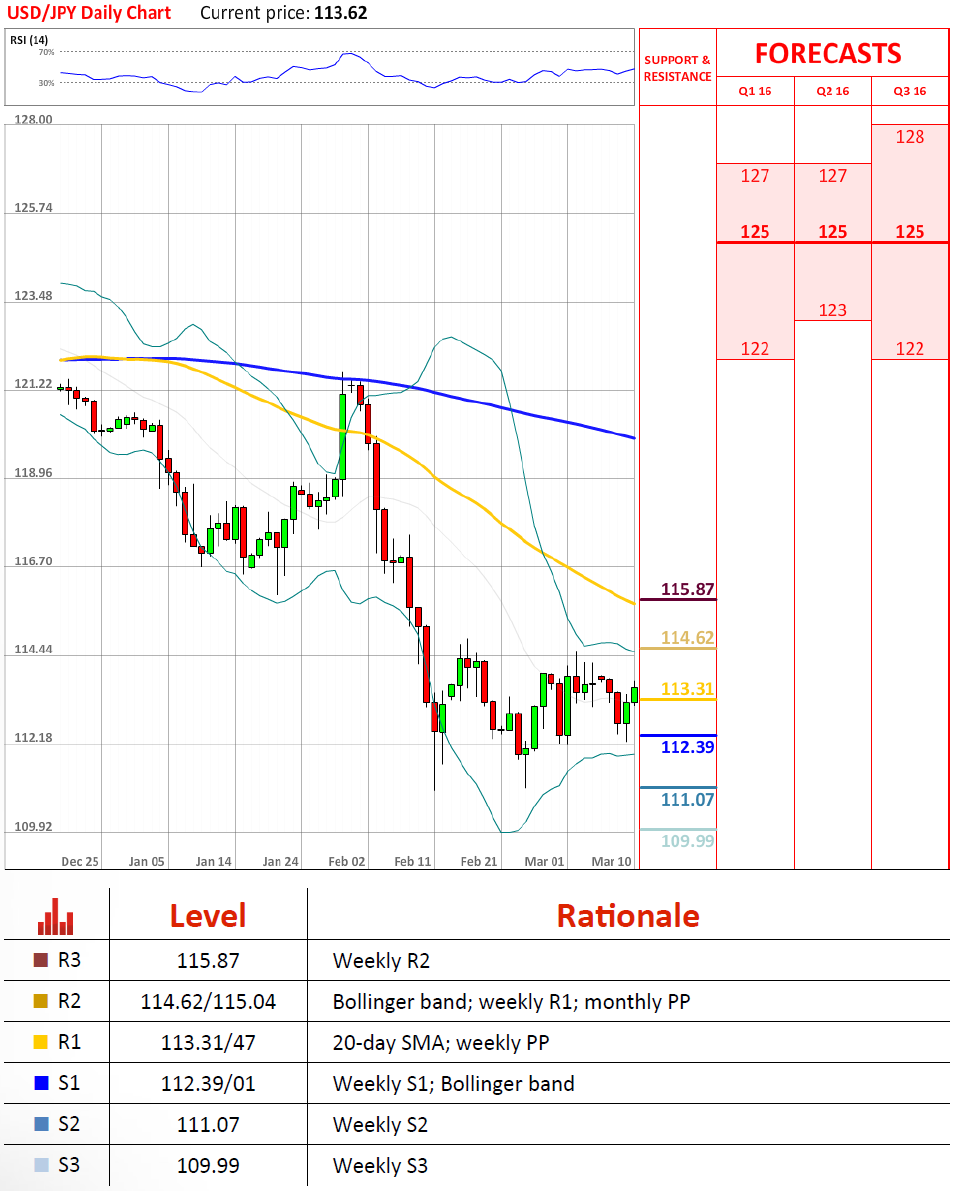Click the 'USD/JPY Daily Chart' title
953x1191 pixels.
coord(89,13)
